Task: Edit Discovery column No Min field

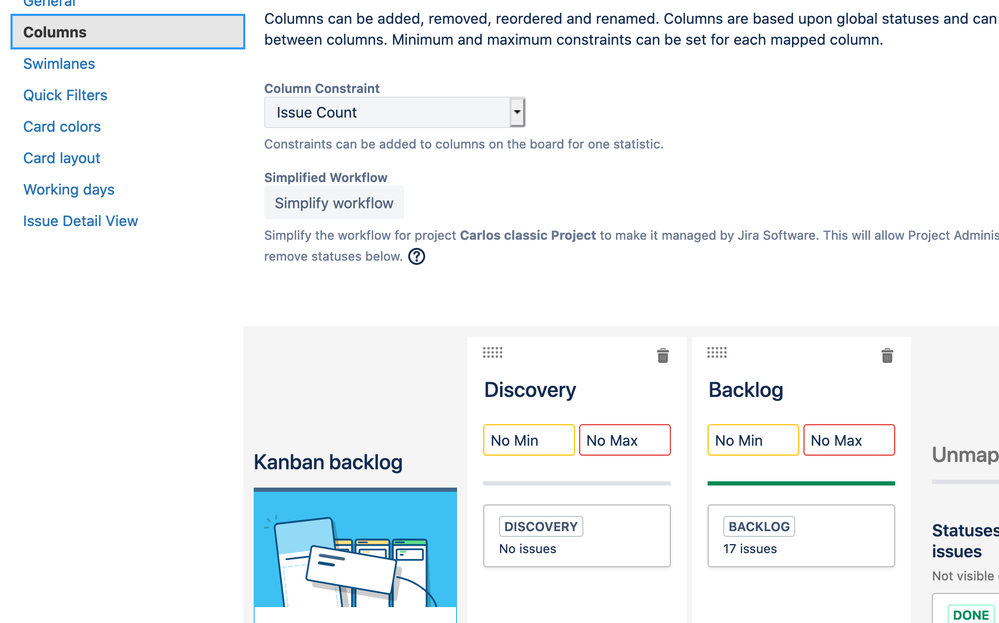Action: point(529,440)
